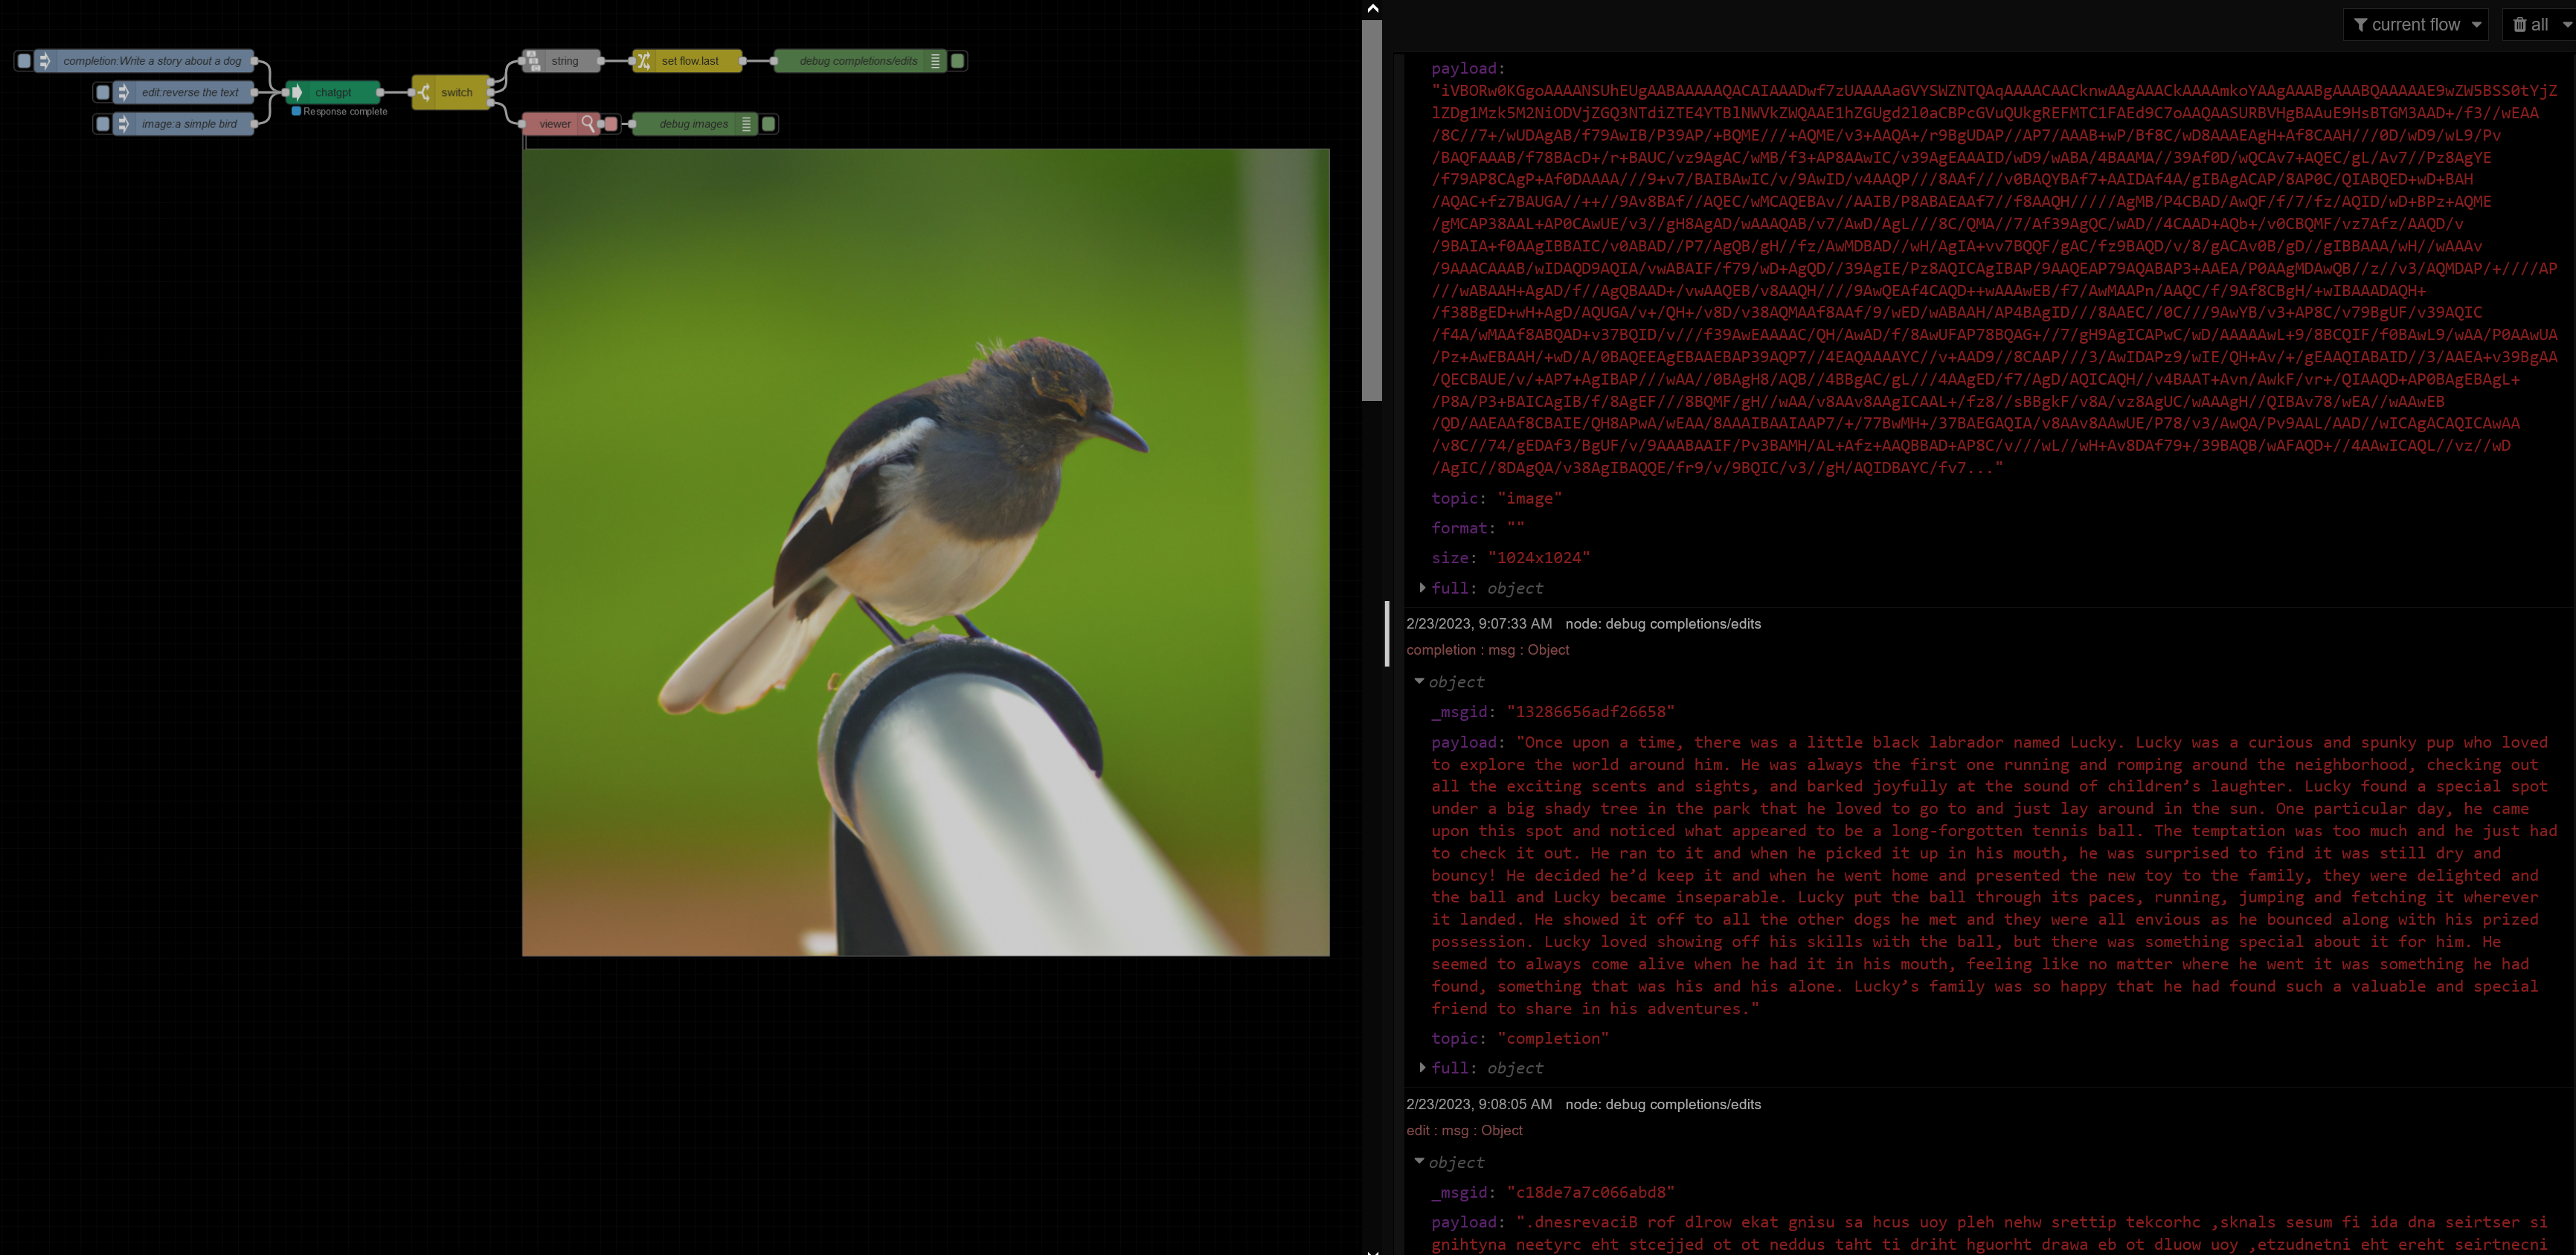Click the magnifier icon on viewer node
This screenshot has width=2576, height=1255.
point(588,124)
